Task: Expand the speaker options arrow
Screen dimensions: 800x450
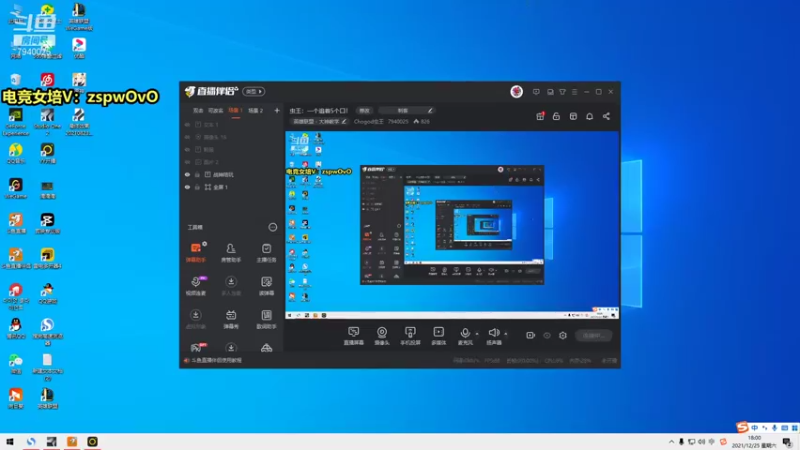Action: [506, 334]
